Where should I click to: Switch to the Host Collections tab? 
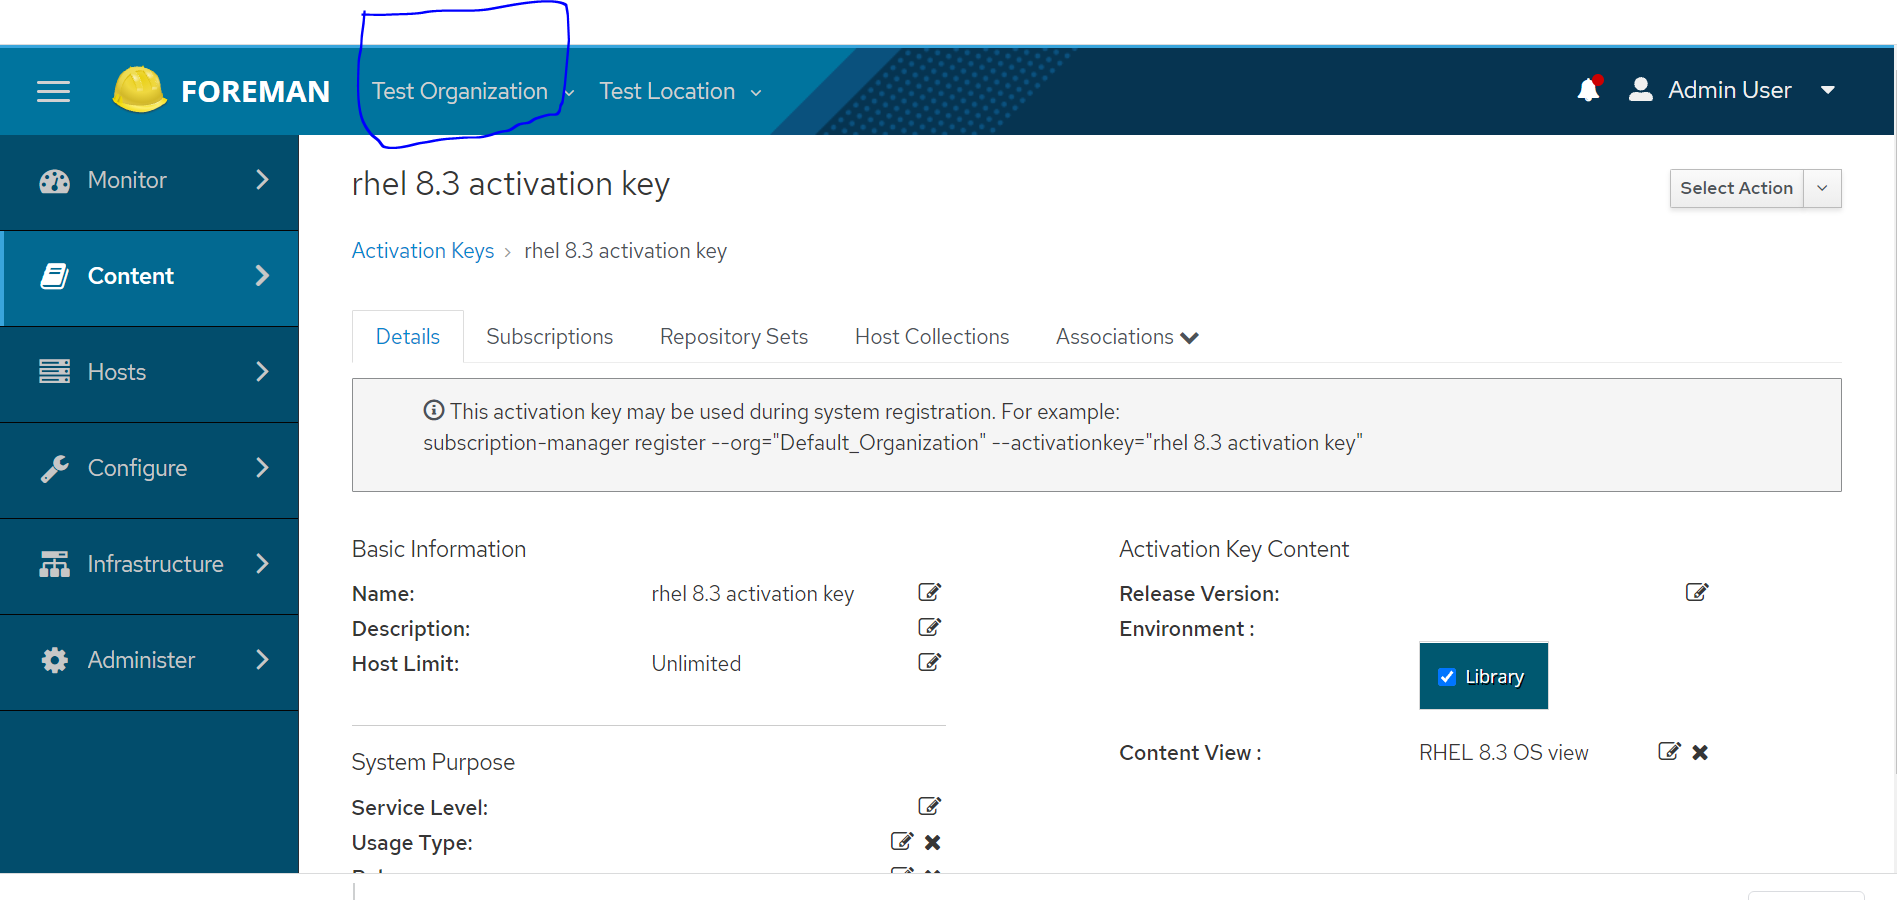pyautogui.click(x=932, y=337)
